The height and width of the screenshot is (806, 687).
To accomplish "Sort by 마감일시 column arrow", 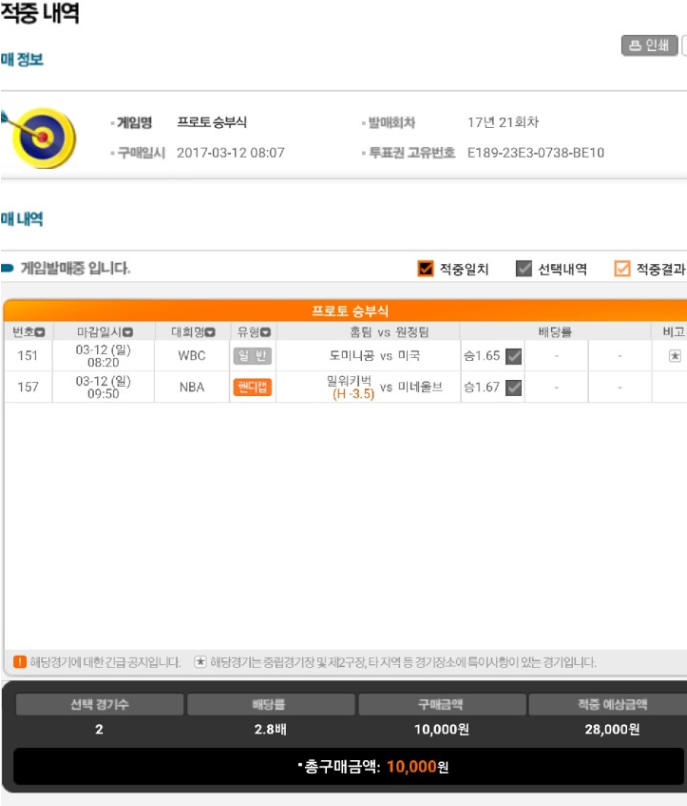I will click(128, 333).
